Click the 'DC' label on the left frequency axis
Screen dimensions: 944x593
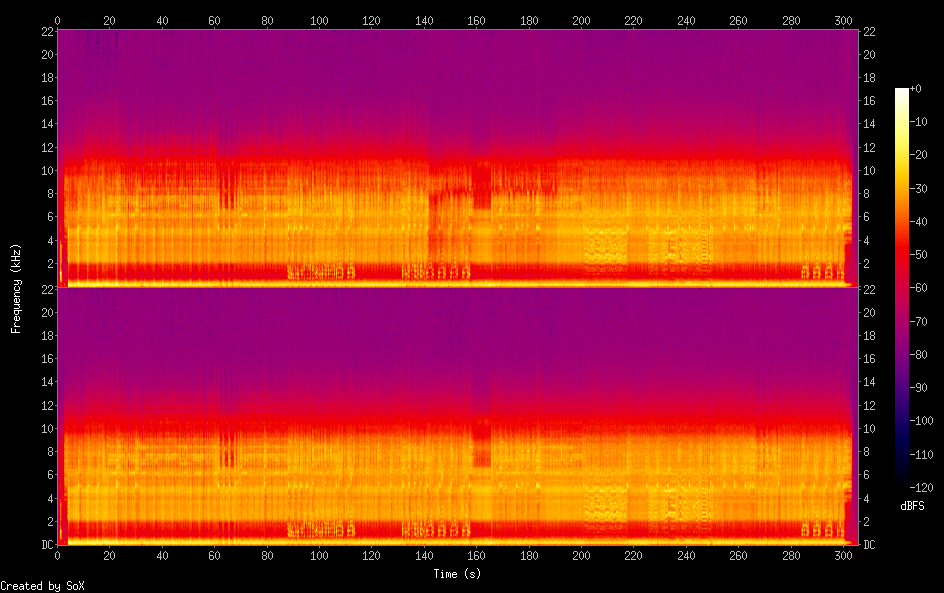pyautogui.click(x=45, y=545)
